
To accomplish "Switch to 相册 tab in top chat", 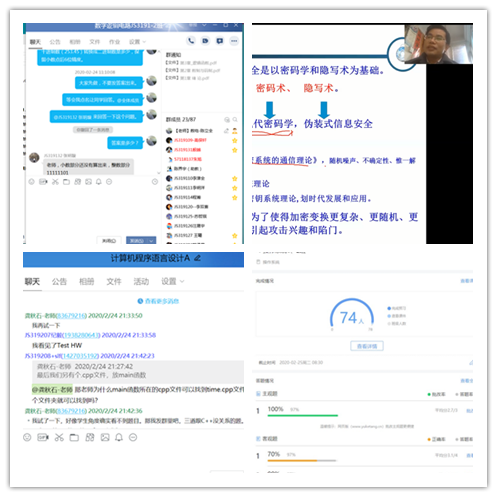I will (x=75, y=42).
